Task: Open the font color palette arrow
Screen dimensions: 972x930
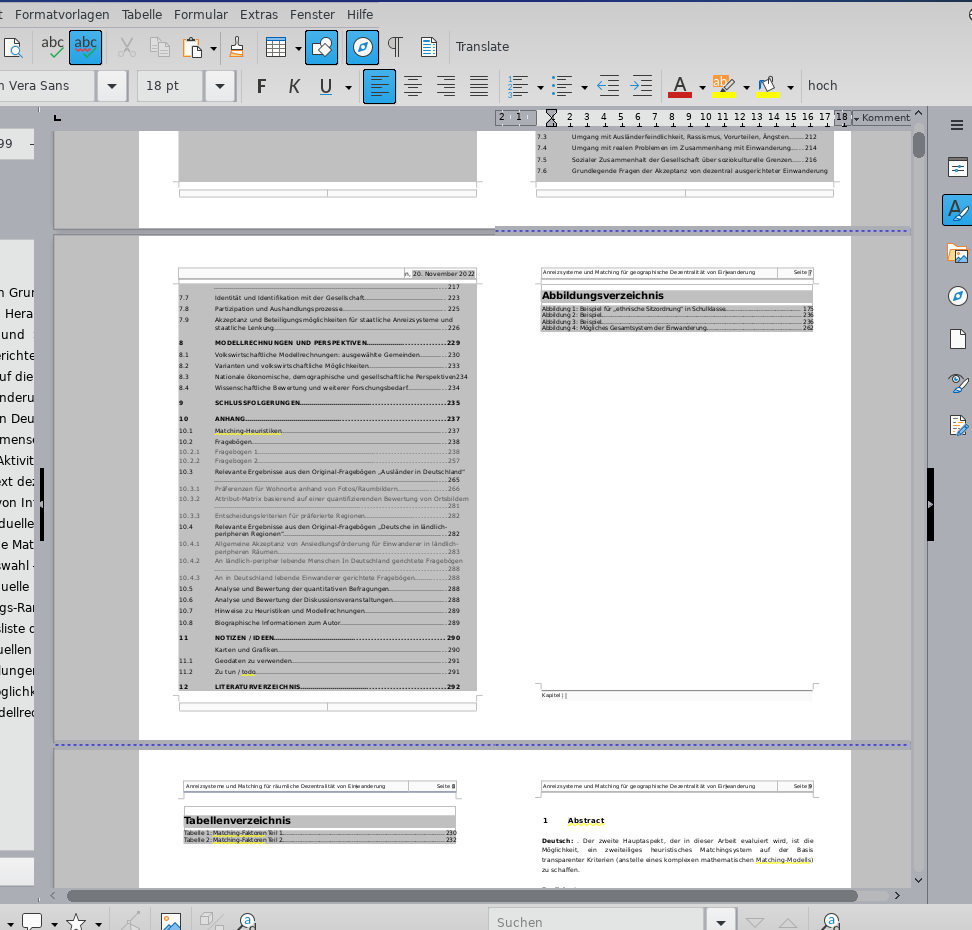Action: click(702, 87)
